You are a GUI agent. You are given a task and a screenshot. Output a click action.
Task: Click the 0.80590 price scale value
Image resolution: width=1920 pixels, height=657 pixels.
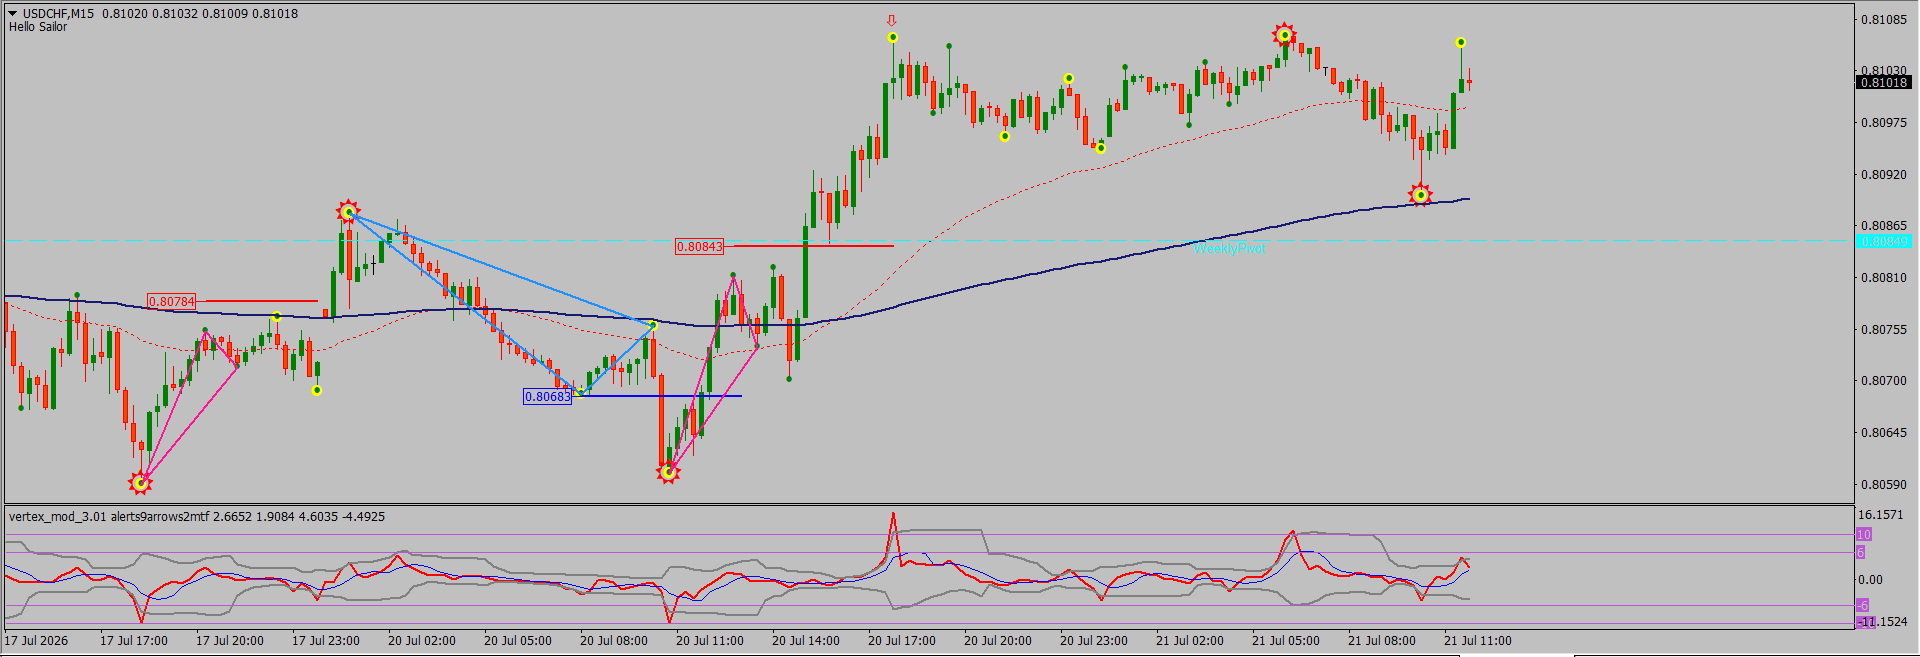pyautogui.click(x=1883, y=485)
